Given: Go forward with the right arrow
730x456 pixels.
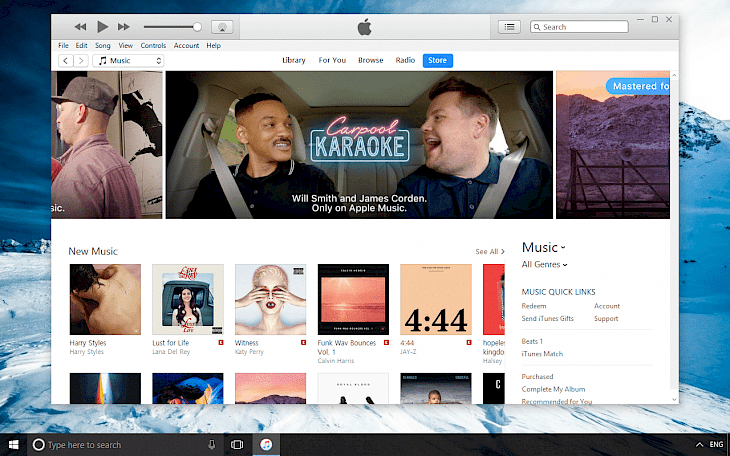Looking at the screenshot, I should point(81,61).
